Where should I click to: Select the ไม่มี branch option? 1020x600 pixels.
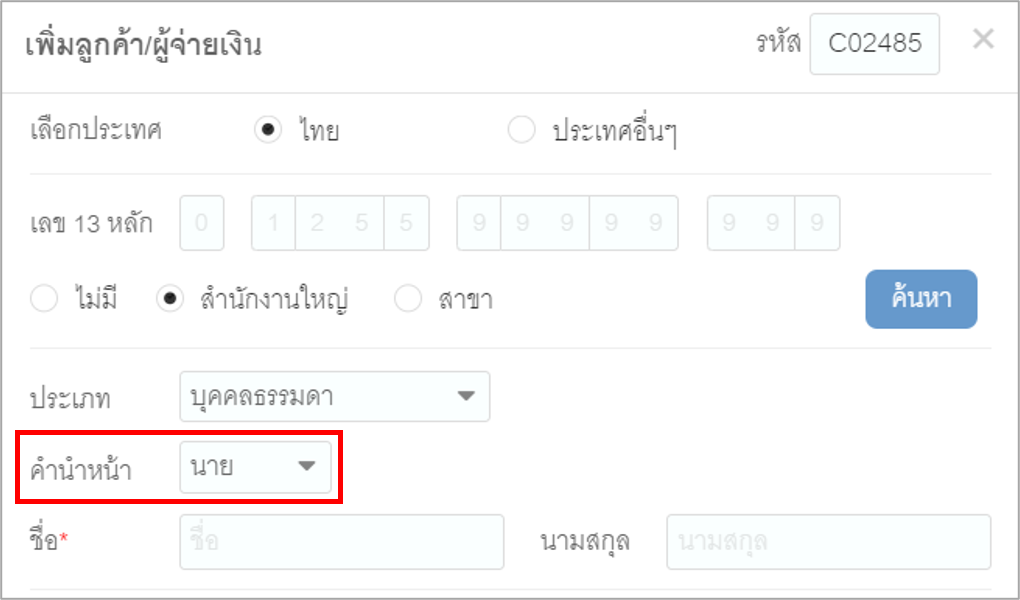point(44,298)
